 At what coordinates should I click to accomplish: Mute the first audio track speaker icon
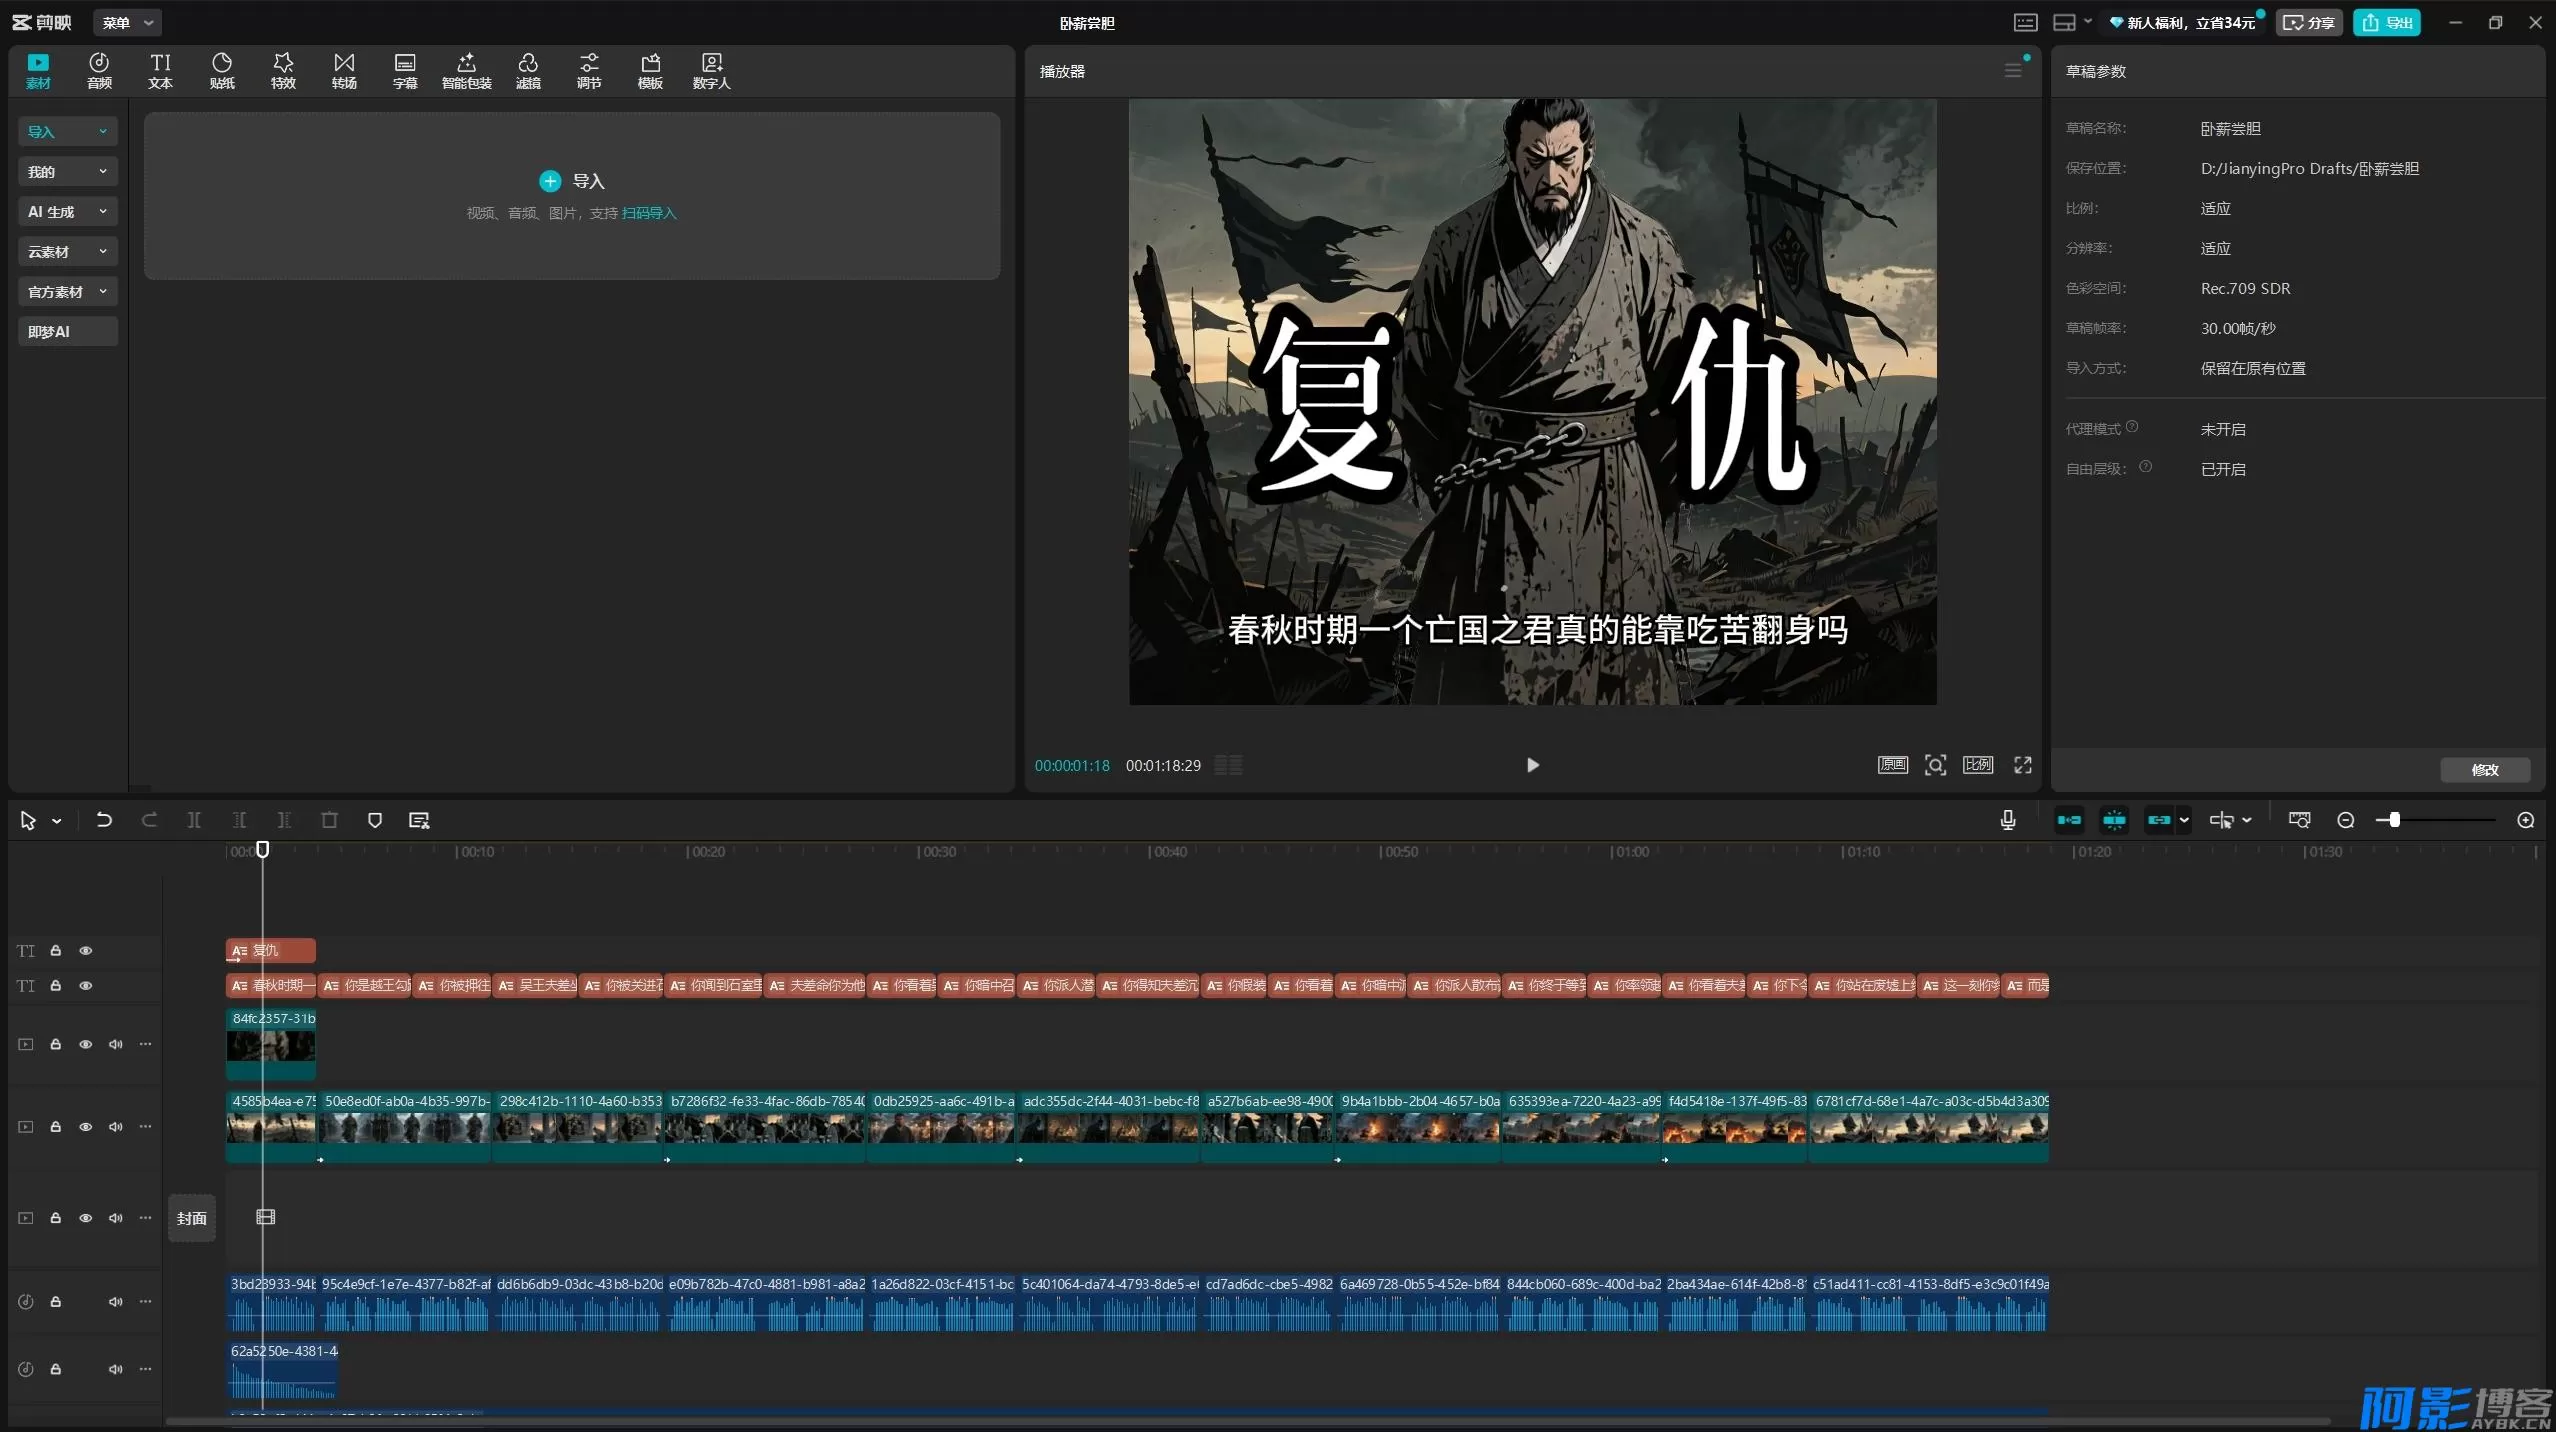tap(116, 1302)
